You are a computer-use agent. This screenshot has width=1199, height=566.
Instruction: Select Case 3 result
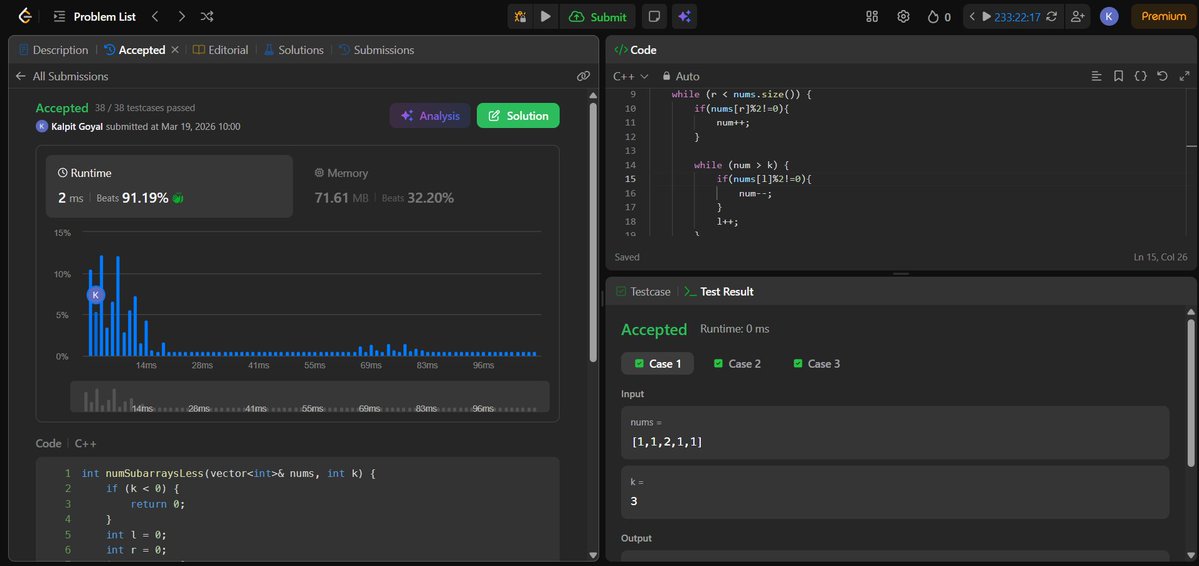[817, 363]
